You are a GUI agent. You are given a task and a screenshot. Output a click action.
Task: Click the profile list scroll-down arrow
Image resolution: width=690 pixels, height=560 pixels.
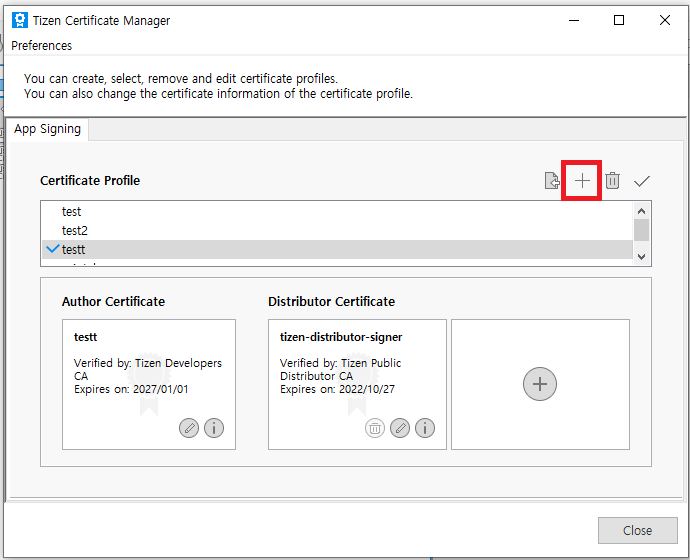642,257
